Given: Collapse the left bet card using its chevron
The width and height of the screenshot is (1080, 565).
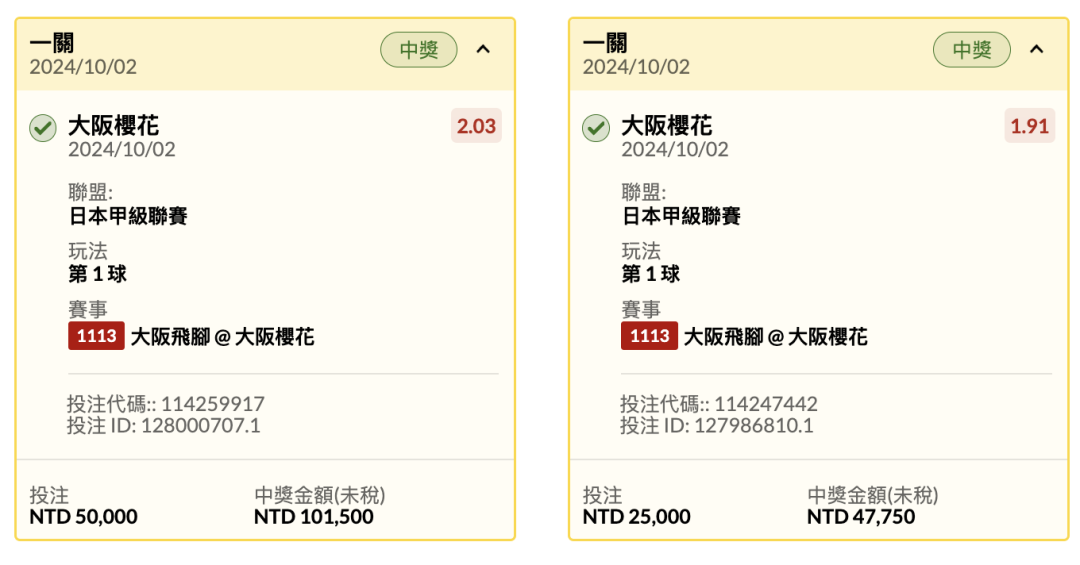Looking at the screenshot, I should coord(484,50).
